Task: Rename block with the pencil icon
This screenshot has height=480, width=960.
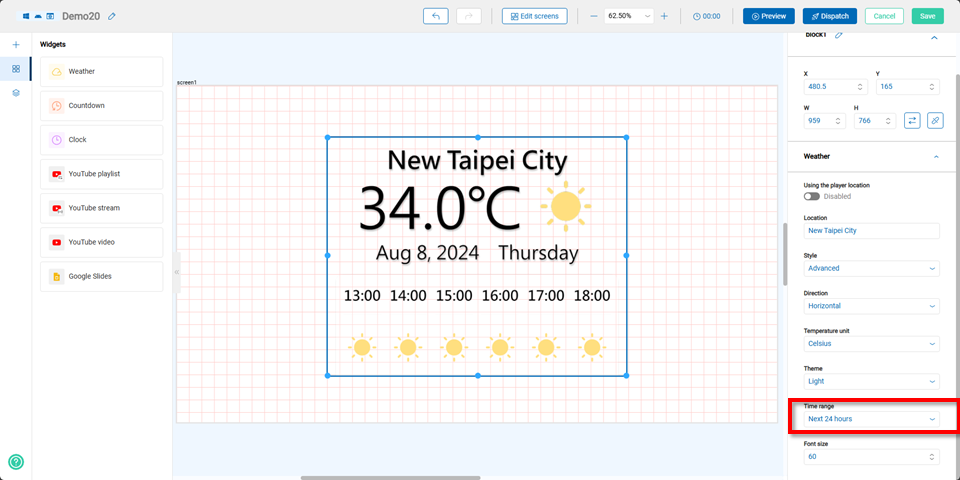Action: (839, 35)
